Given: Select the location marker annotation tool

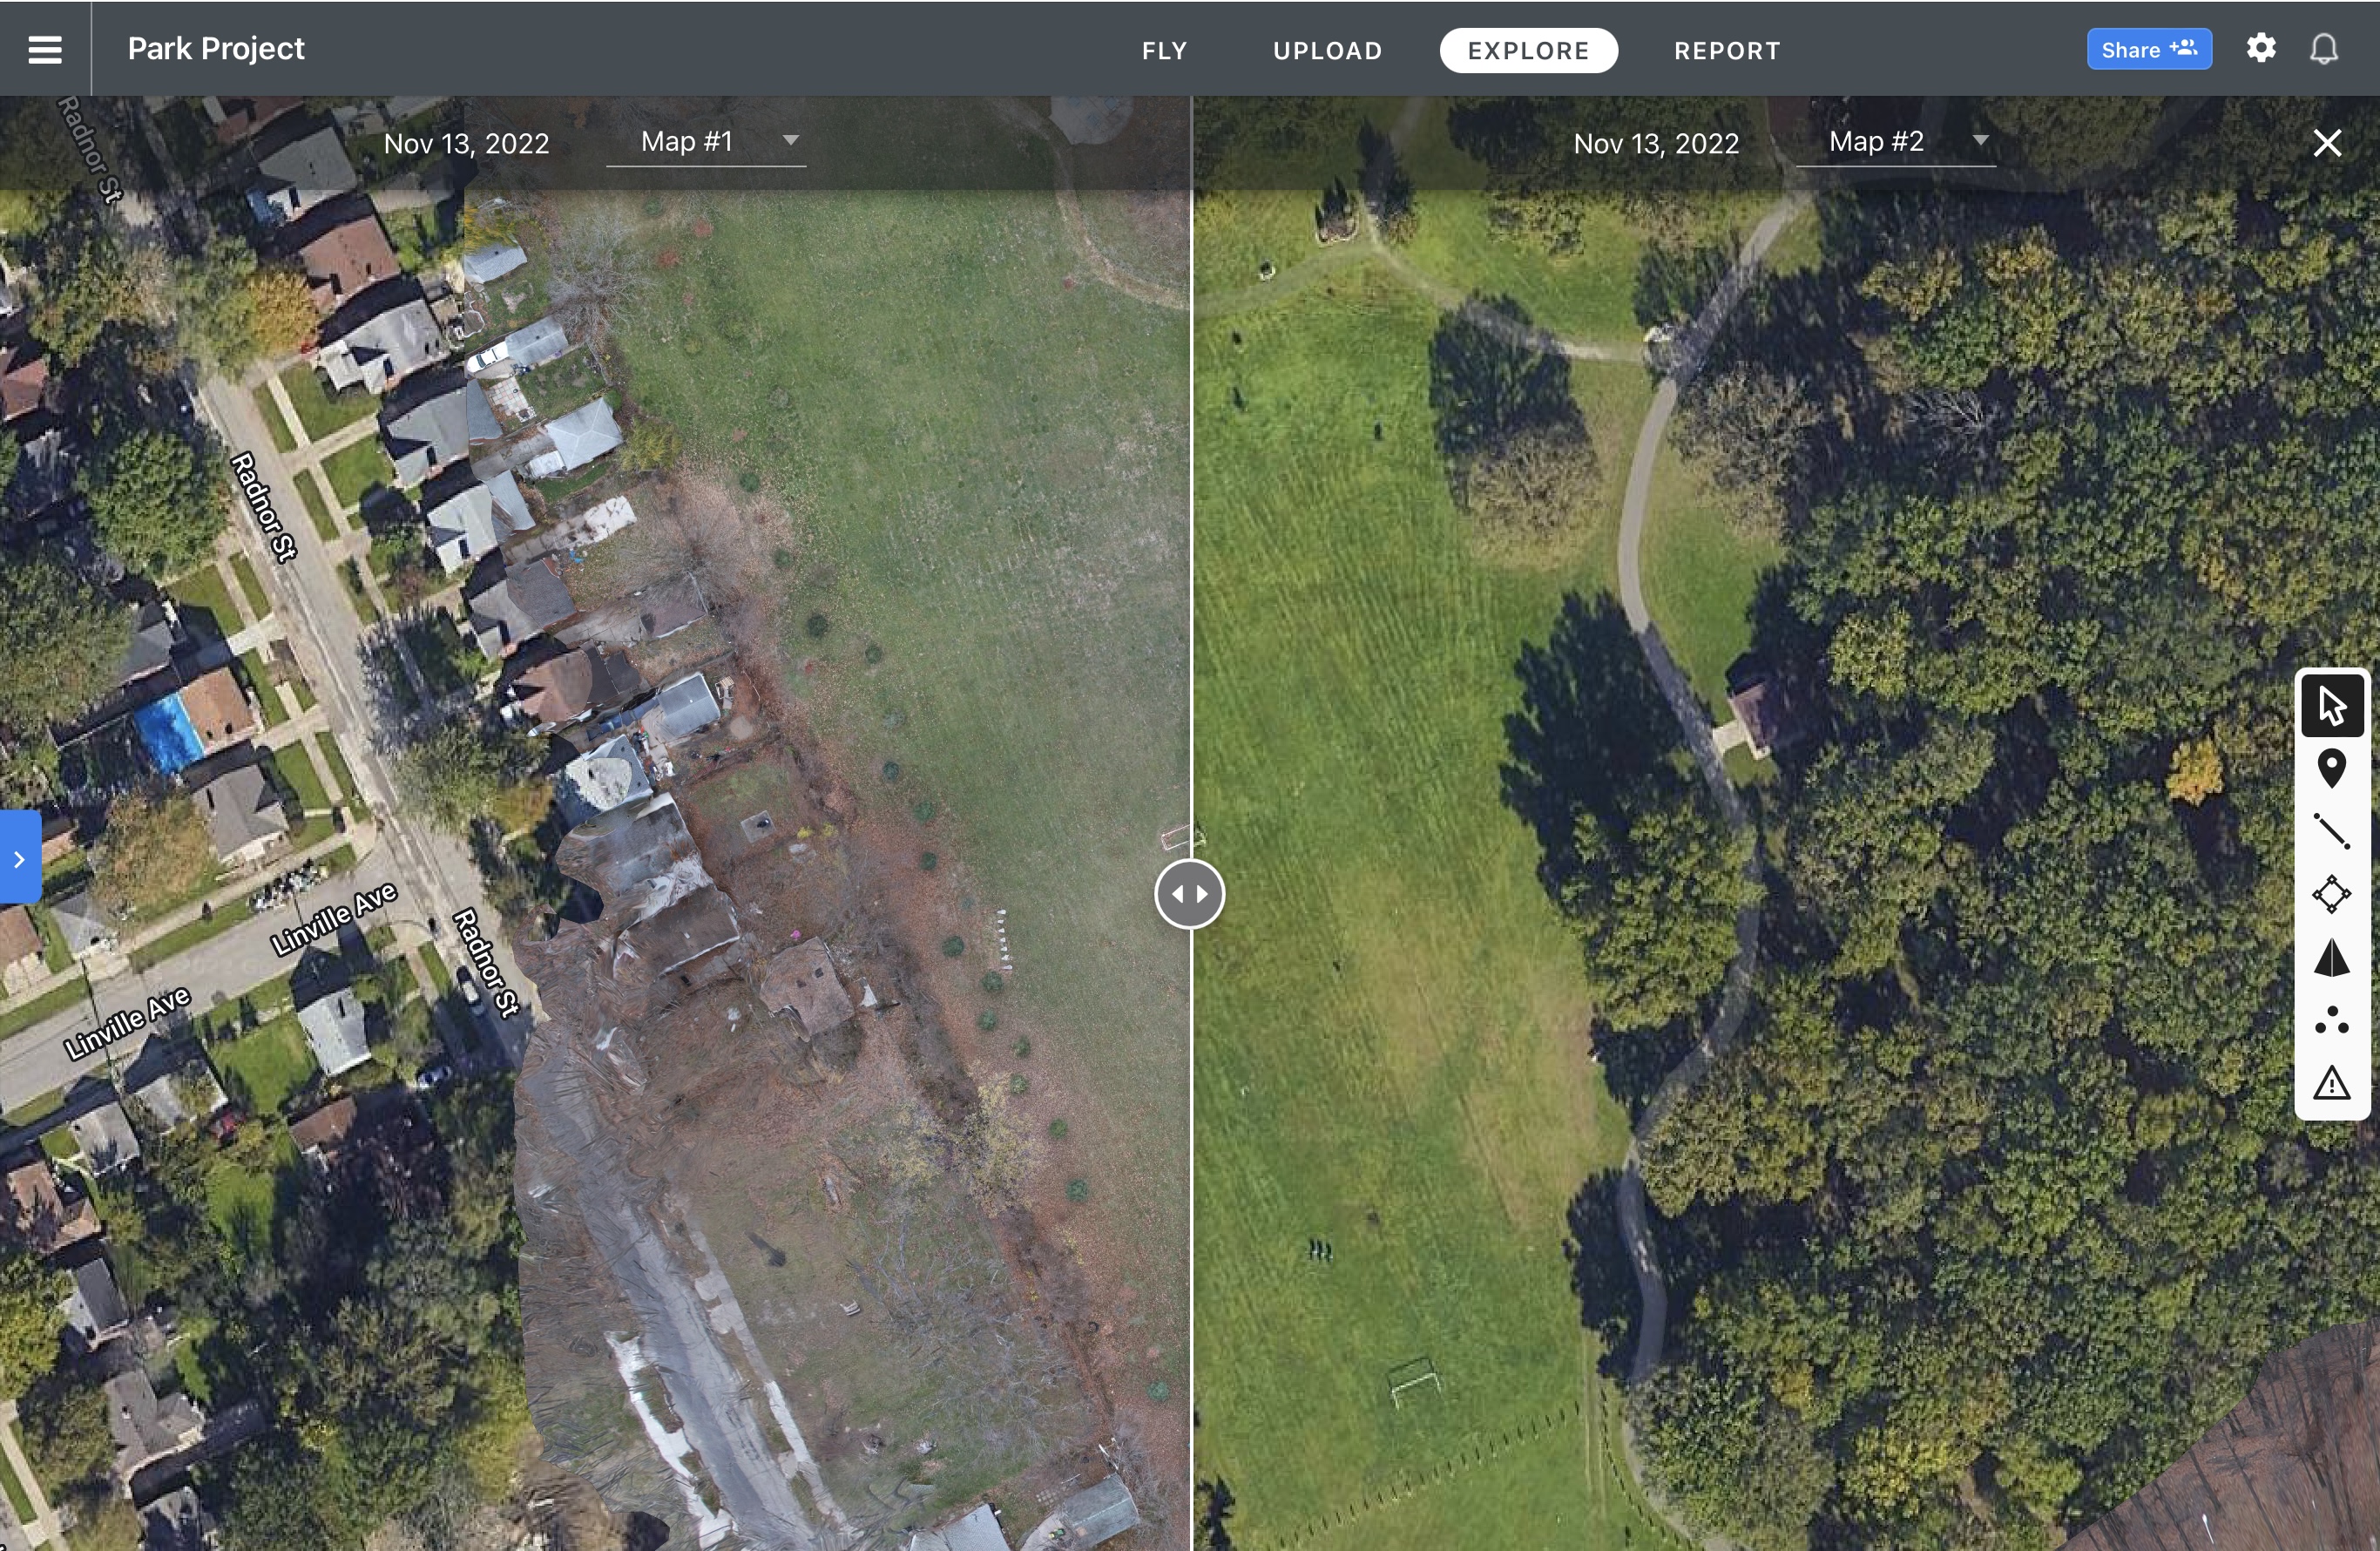Looking at the screenshot, I should pyautogui.click(x=2332, y=768).
